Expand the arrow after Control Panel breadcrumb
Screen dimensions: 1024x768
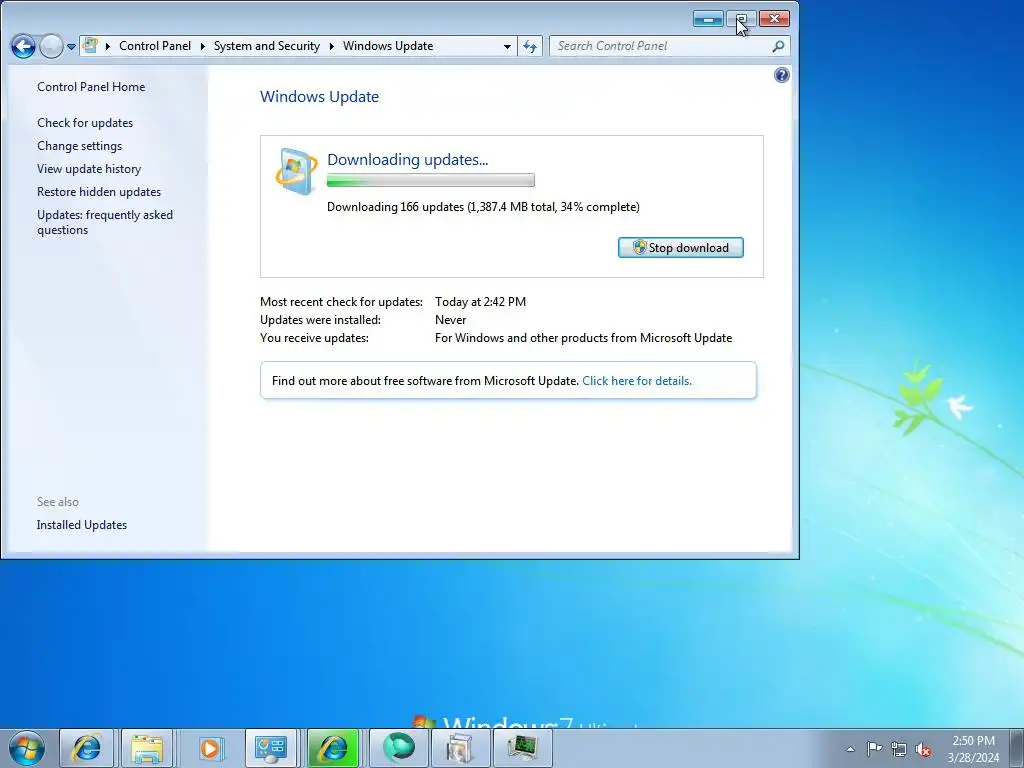(202, 46)
